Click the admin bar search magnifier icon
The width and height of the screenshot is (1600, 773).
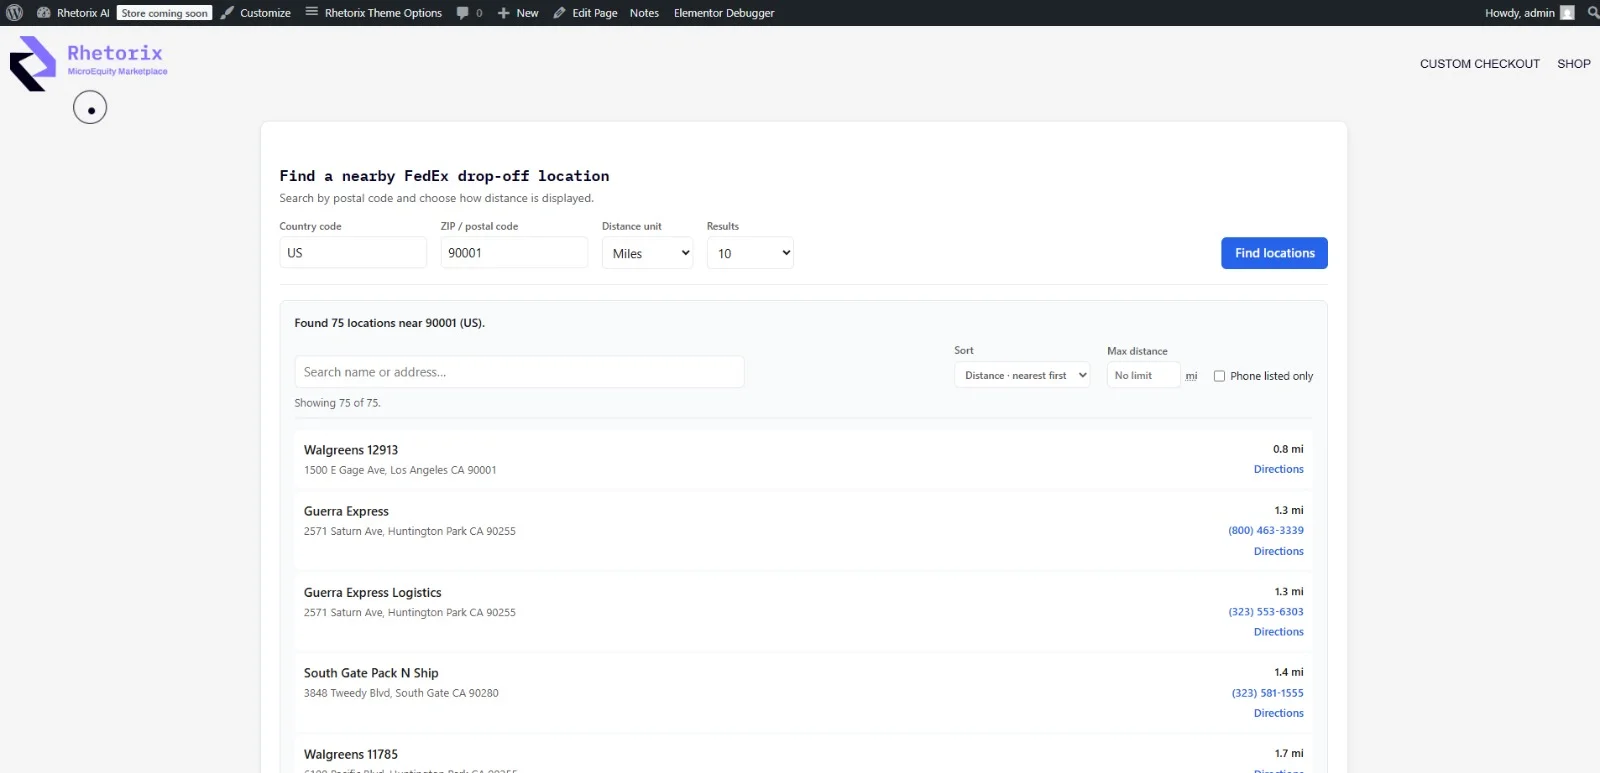[1592, 13]
